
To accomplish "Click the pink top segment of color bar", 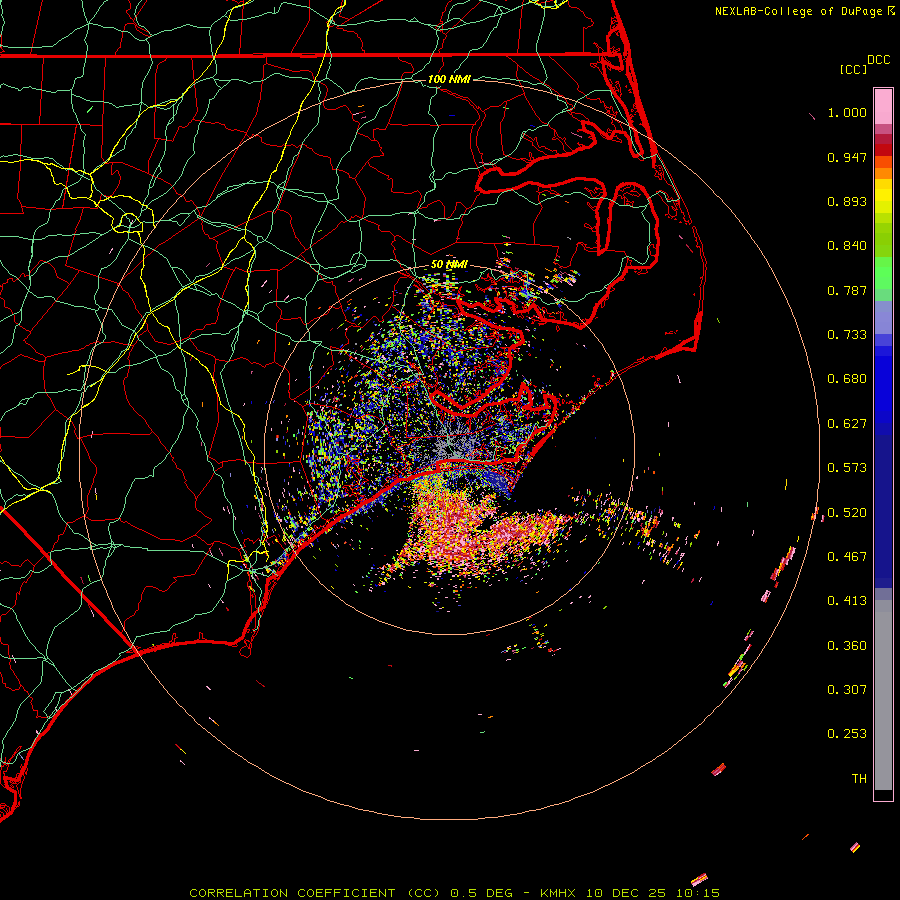I will click(883, 107).
